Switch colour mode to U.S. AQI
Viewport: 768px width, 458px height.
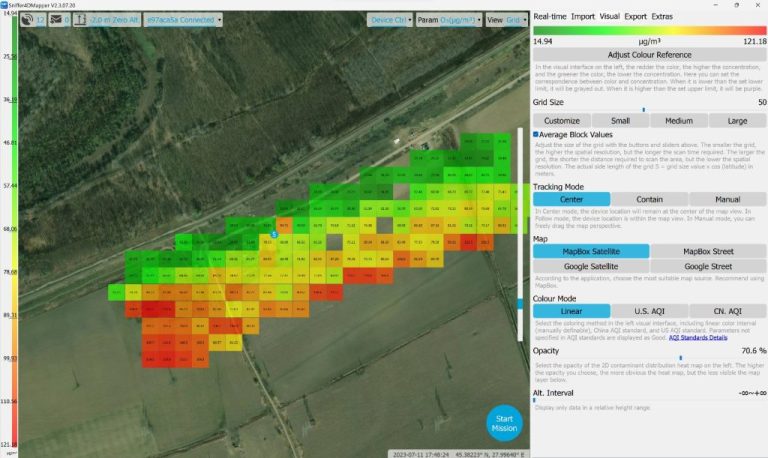(x=649, y=311)
